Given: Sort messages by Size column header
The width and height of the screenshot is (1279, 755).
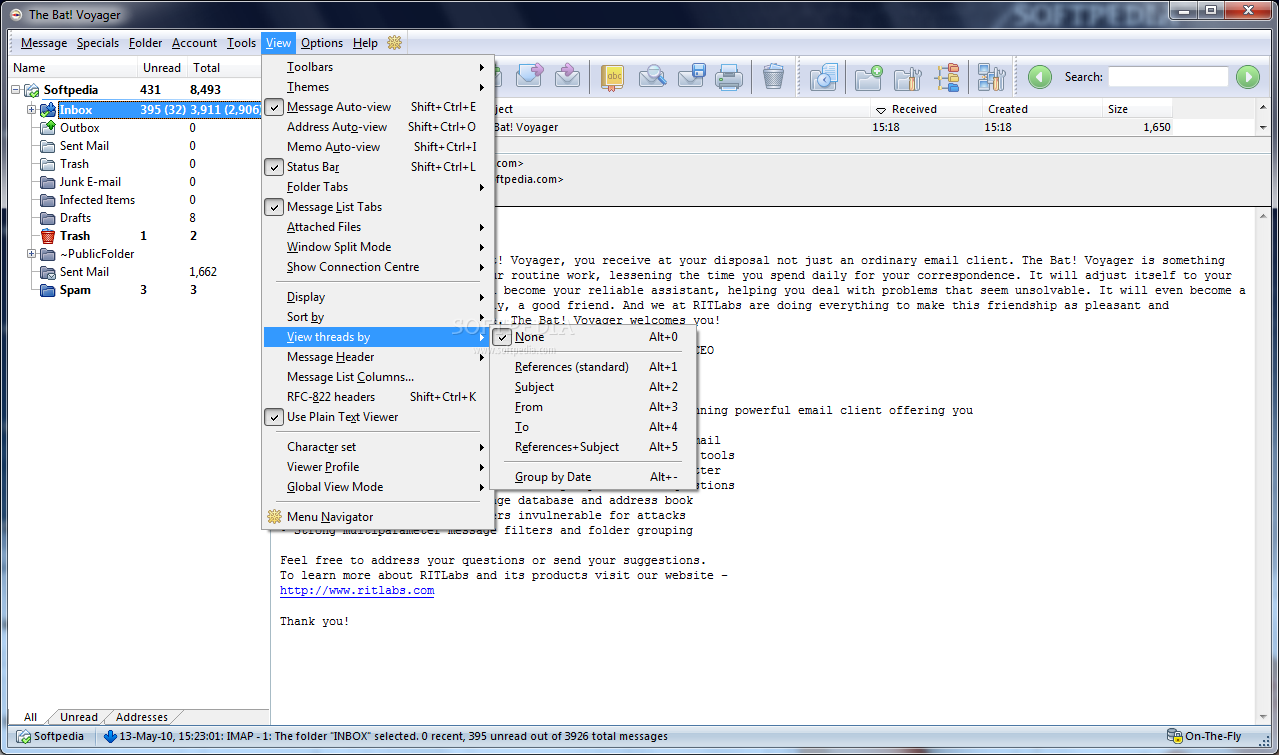Looking at the screenshot, I should click(1137, 109).
